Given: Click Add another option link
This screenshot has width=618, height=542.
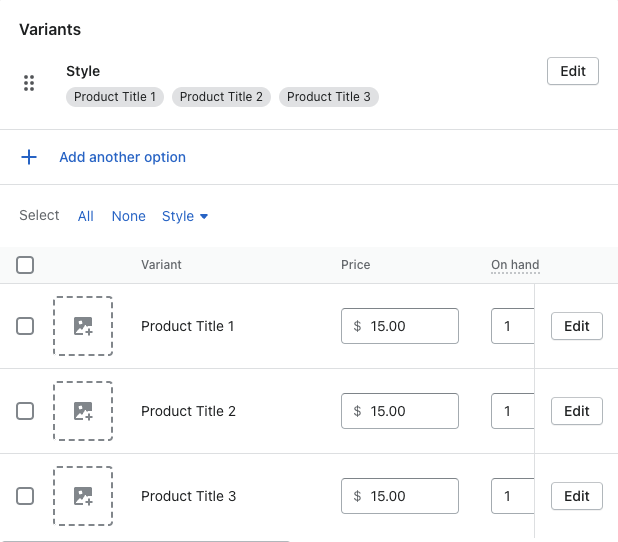Looking at the screenshot, I should (x=123, y=157).
